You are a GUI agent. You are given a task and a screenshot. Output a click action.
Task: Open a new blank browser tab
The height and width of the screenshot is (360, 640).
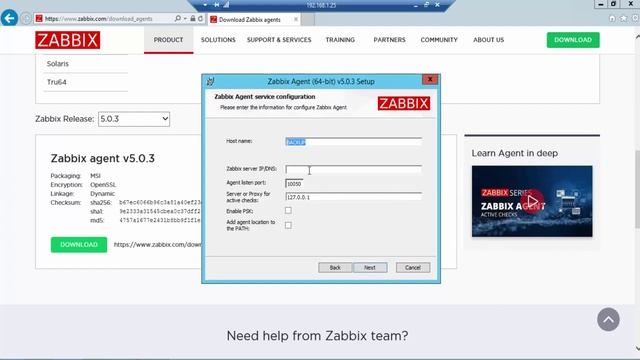coord(308,19)
